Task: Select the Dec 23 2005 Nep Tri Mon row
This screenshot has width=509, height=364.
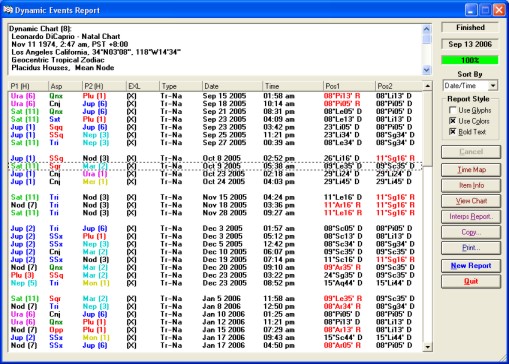Action: coord(215,283)
